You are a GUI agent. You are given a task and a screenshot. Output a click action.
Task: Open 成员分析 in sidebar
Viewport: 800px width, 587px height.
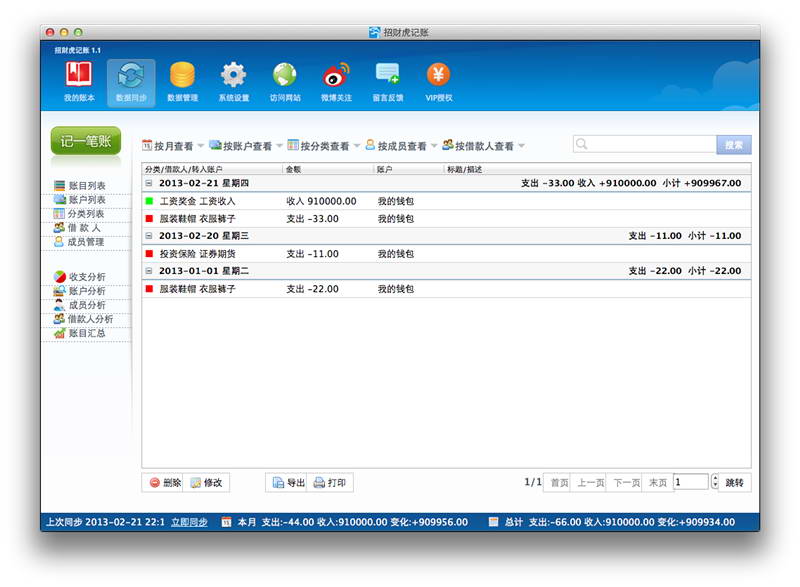click(x=80, y=305)
